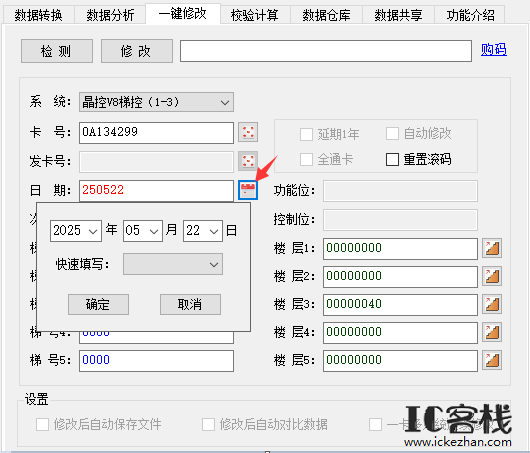Image resolution: width=530 pixels, height=453 pixels.
Task: Open the day dropdown showing 22
Action: click(202, 231)
